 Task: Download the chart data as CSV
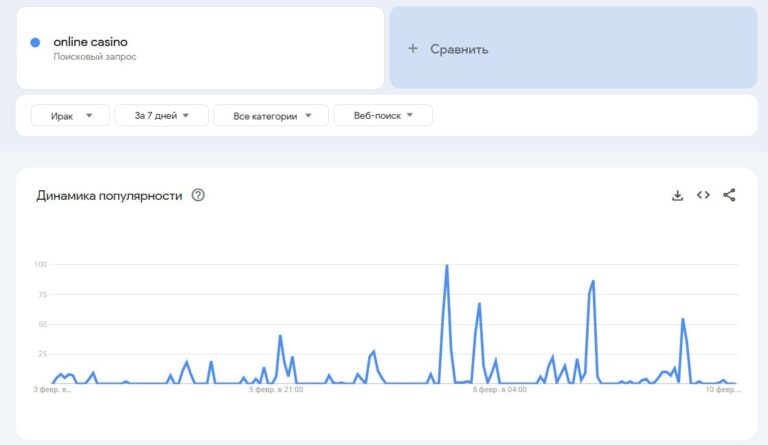677,195
